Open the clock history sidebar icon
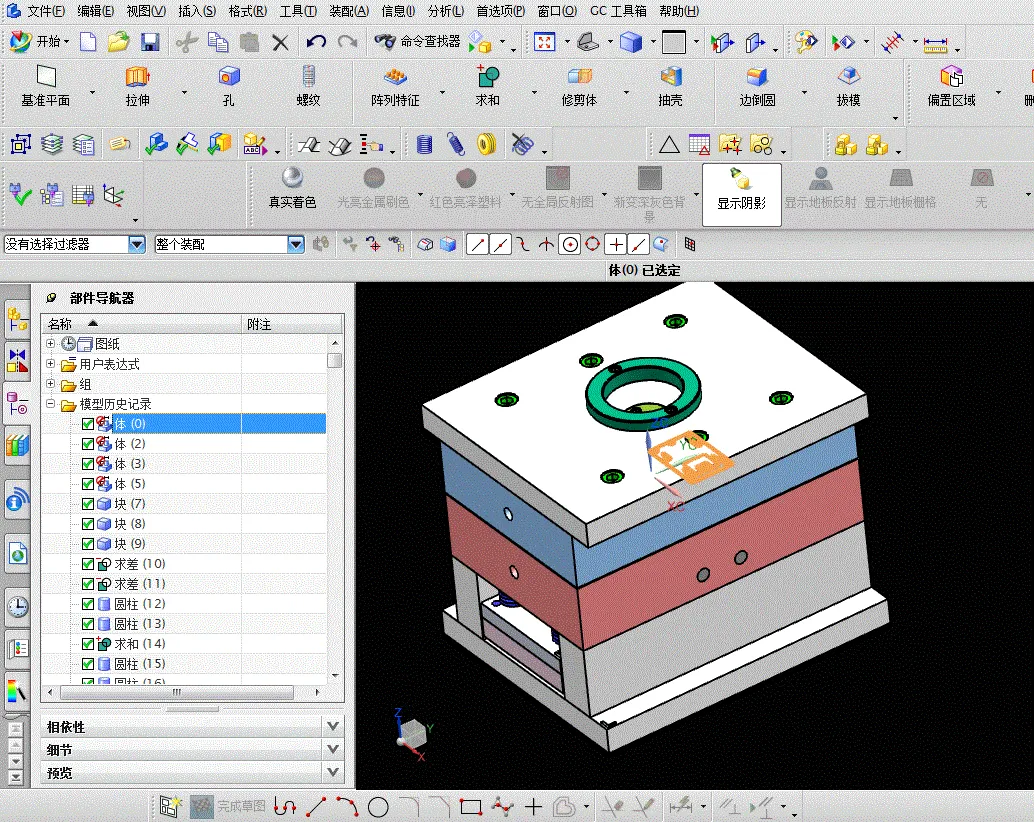Screen dimensions: 1034x822 (18, 606)
